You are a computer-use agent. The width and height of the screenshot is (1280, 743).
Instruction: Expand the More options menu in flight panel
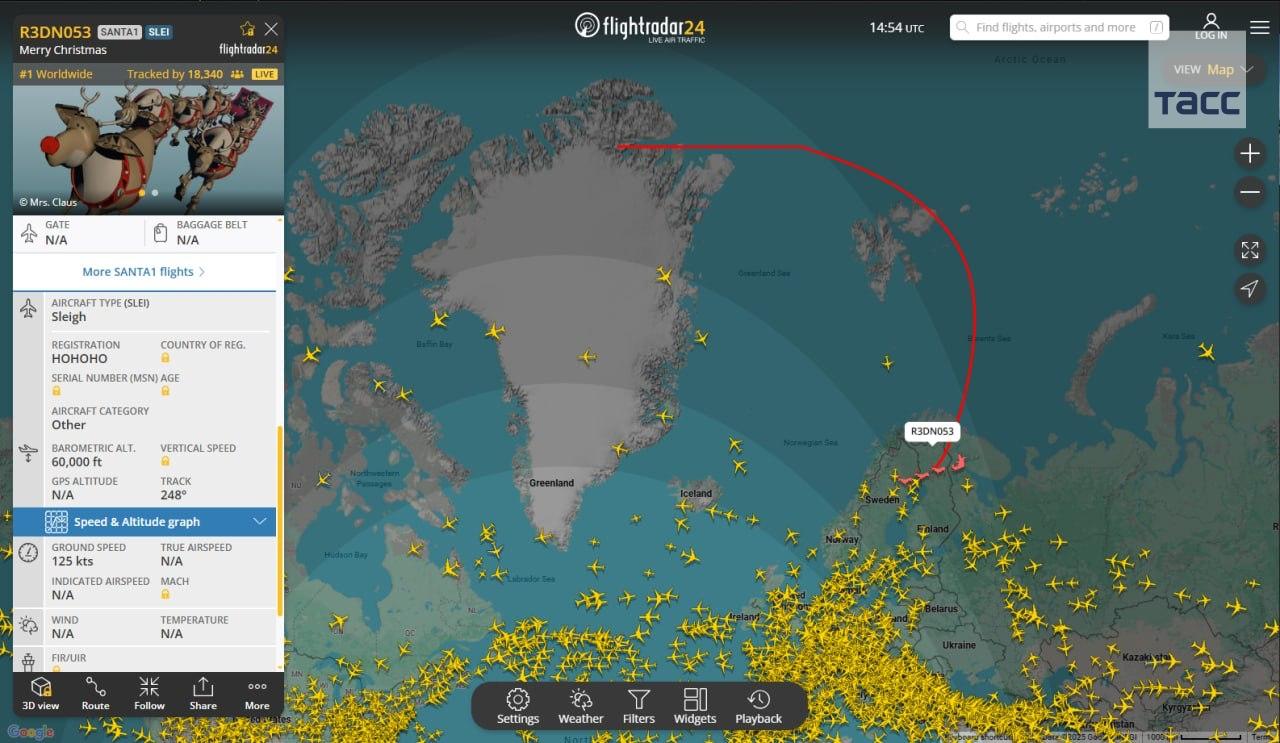click(256, 693)
